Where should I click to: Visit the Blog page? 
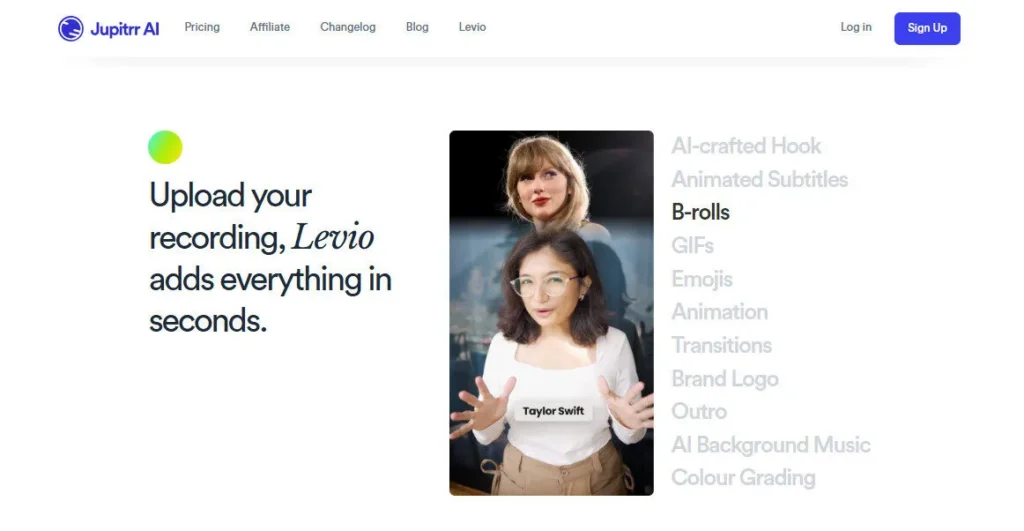pos(417,27)
